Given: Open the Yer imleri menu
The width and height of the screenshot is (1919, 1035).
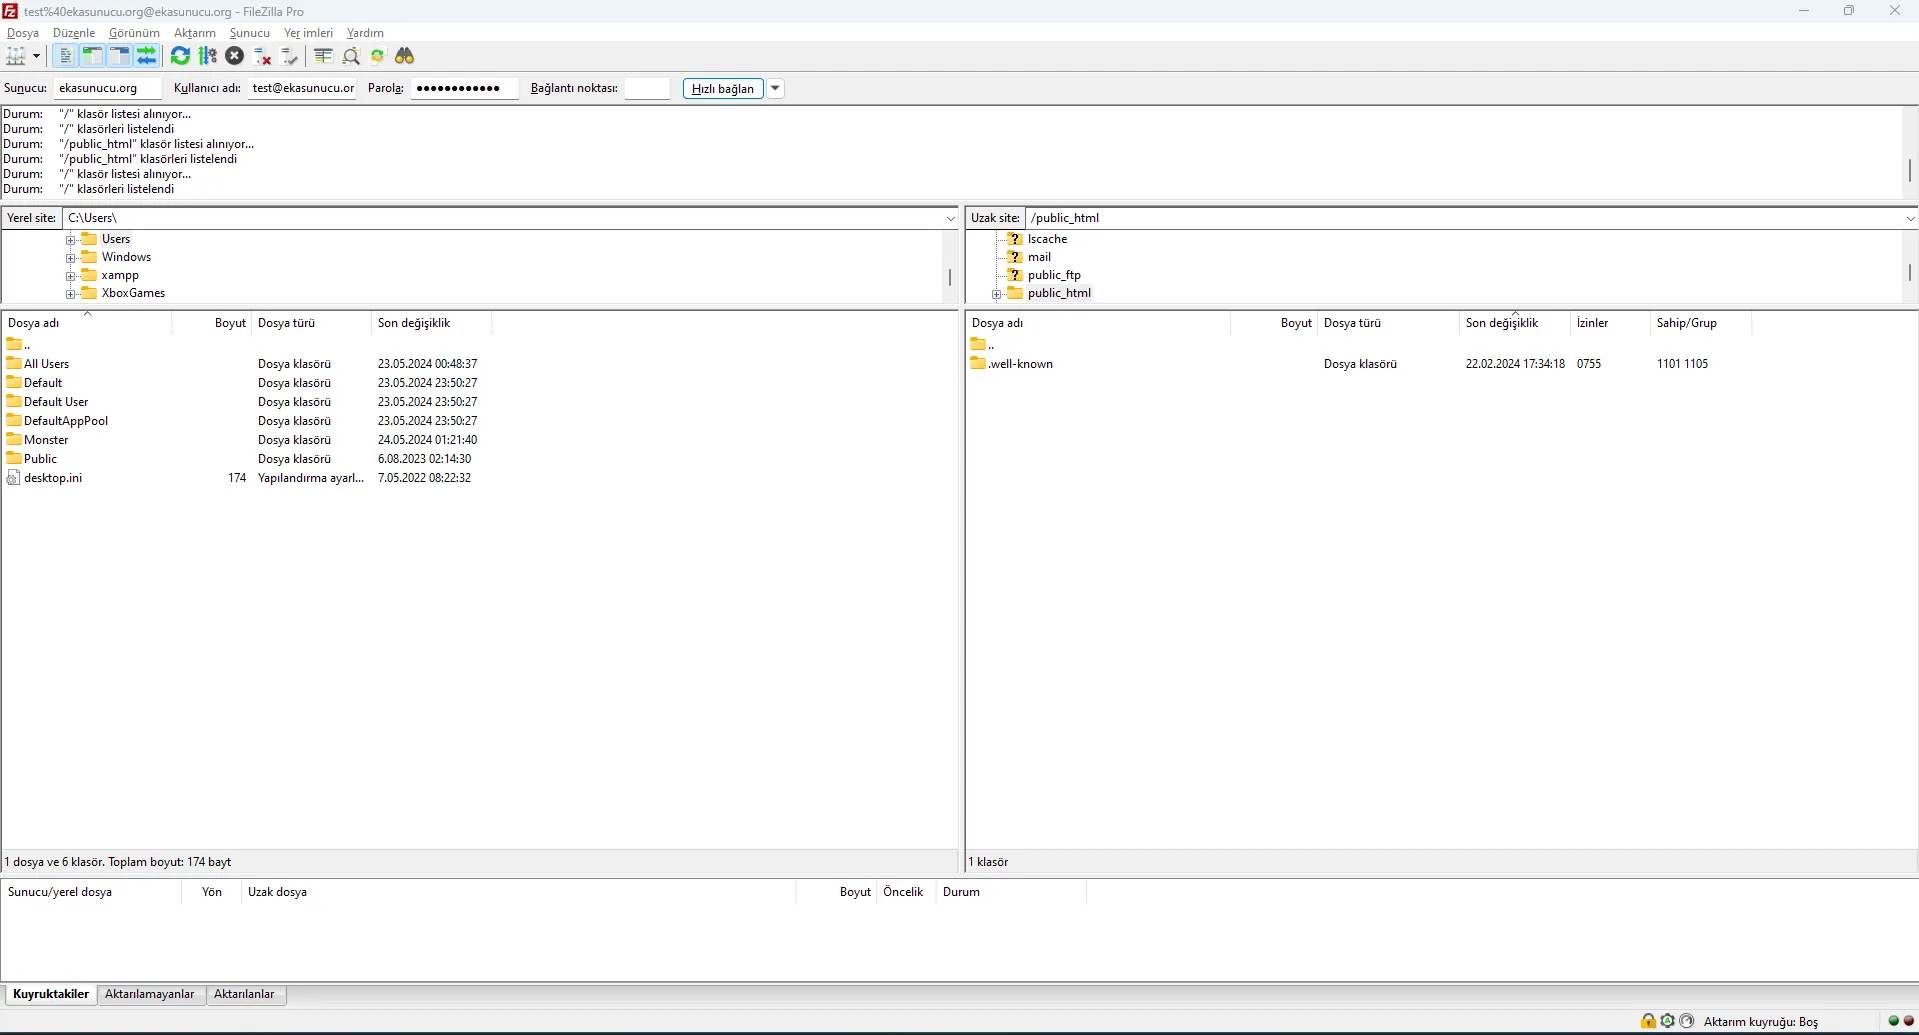Looking at the screenshot, I should 308,33.
